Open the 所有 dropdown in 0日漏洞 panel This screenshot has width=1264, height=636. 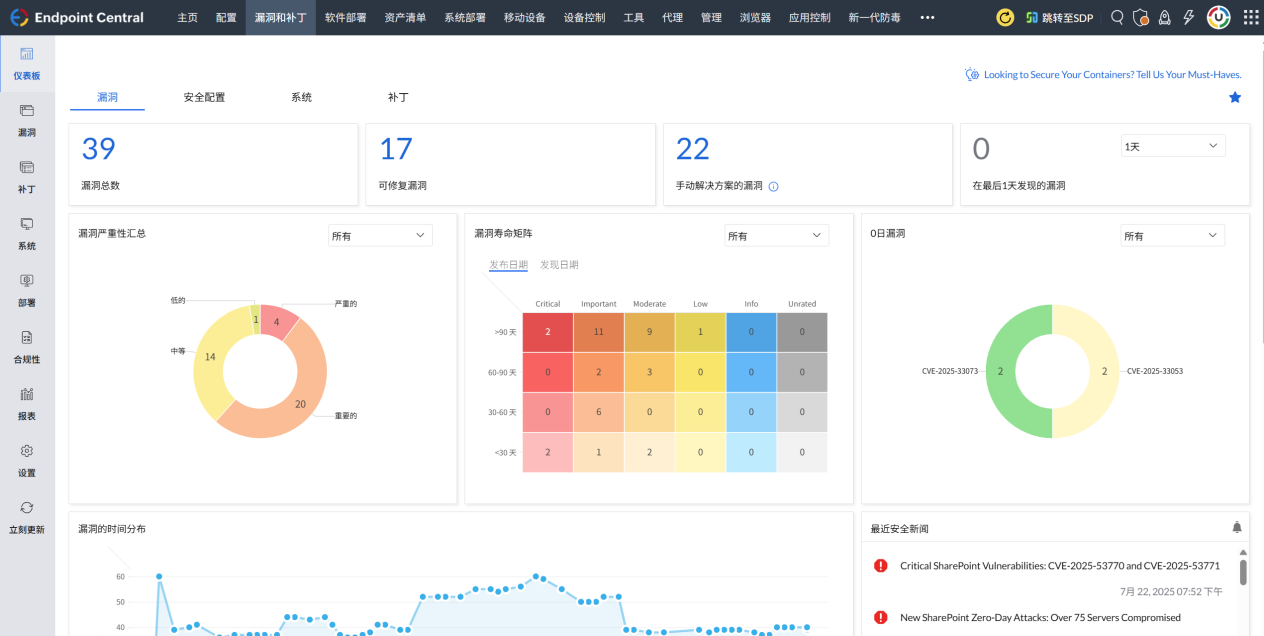click(1172, 235)
